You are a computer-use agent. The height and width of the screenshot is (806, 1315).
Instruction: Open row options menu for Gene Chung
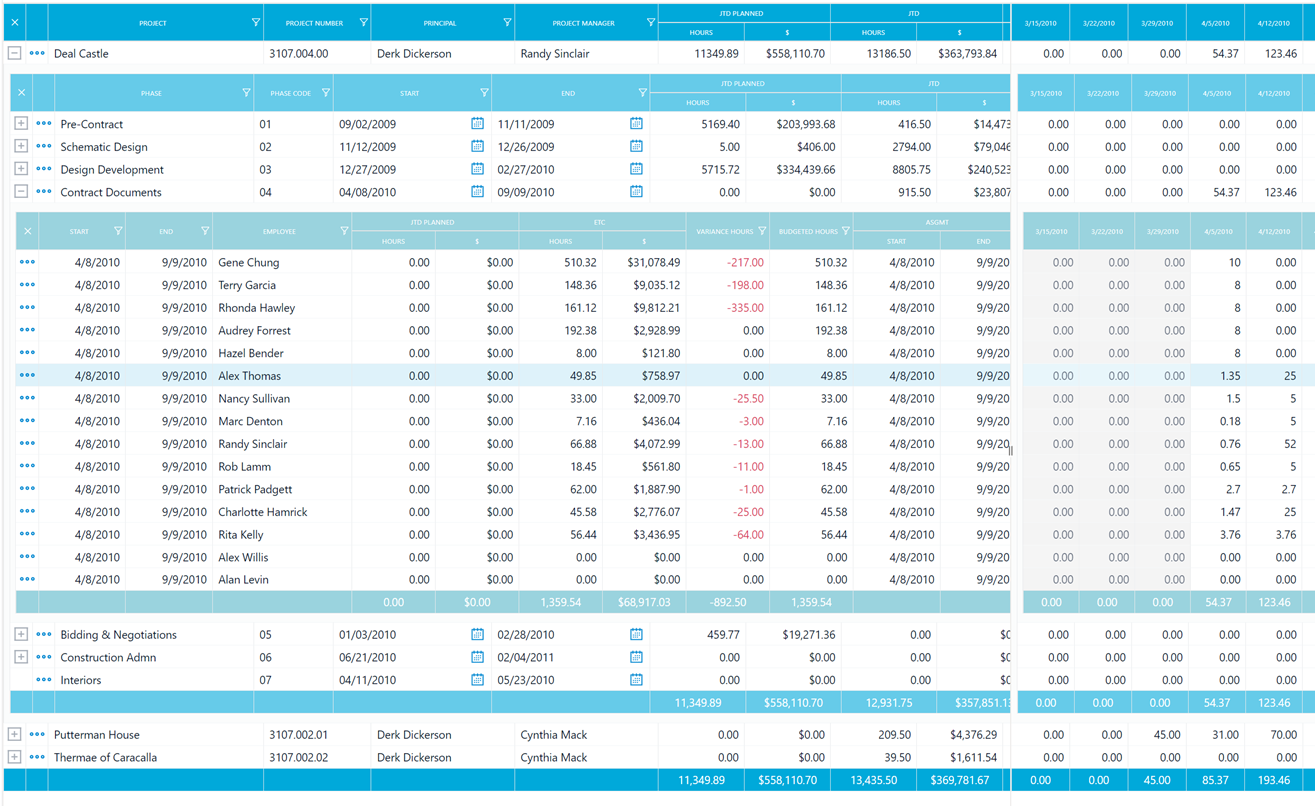pyautogui.click(x=27, y=263)
